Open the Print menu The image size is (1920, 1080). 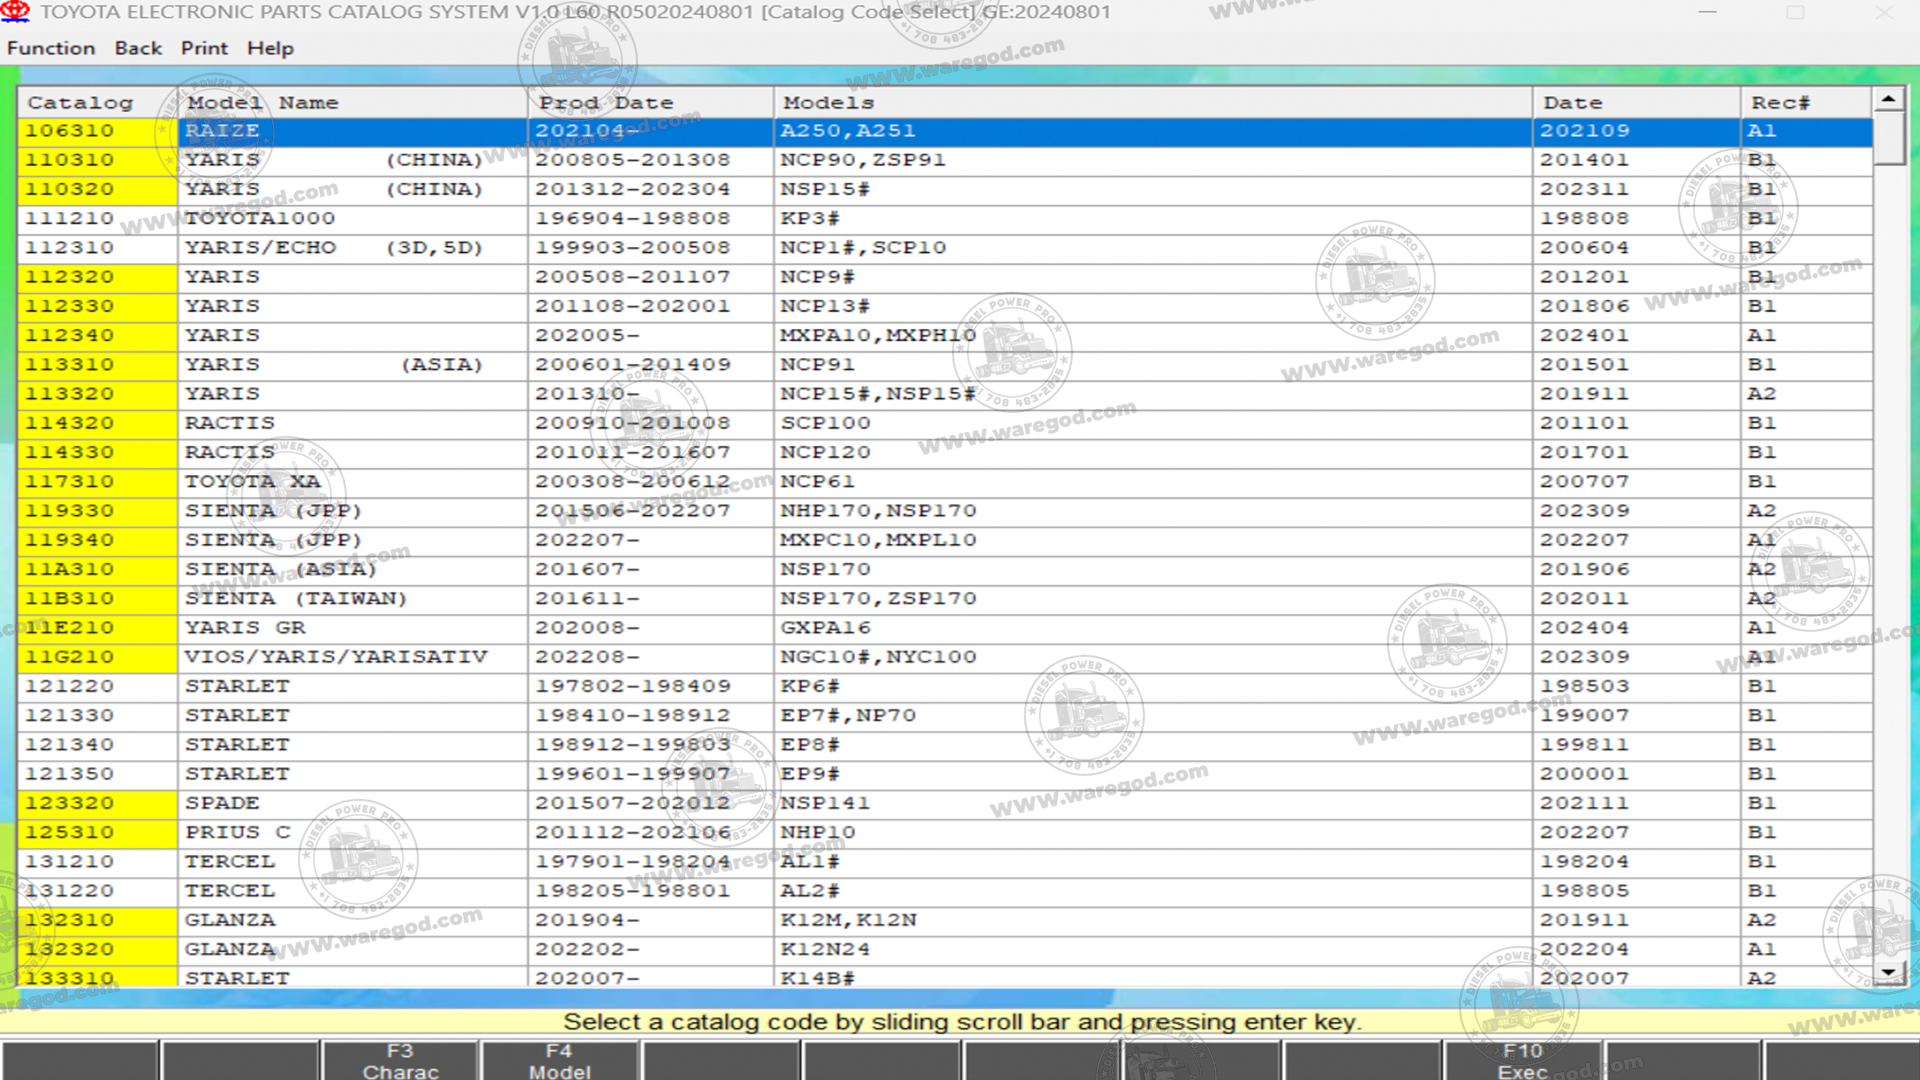click(x=204, y=48)
